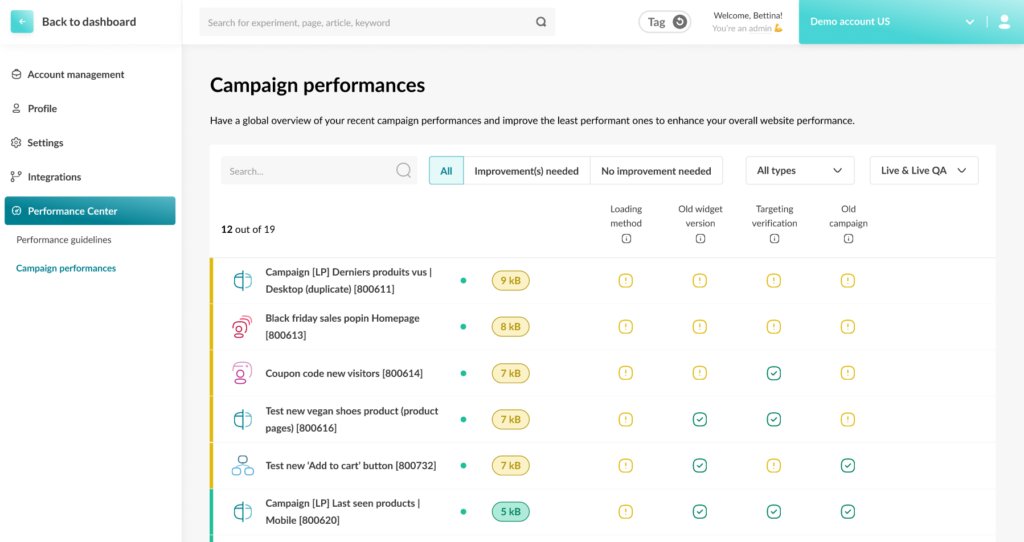Click info icon under Old widget version
The image size is (1024, 542).
(x=700, y=239)
